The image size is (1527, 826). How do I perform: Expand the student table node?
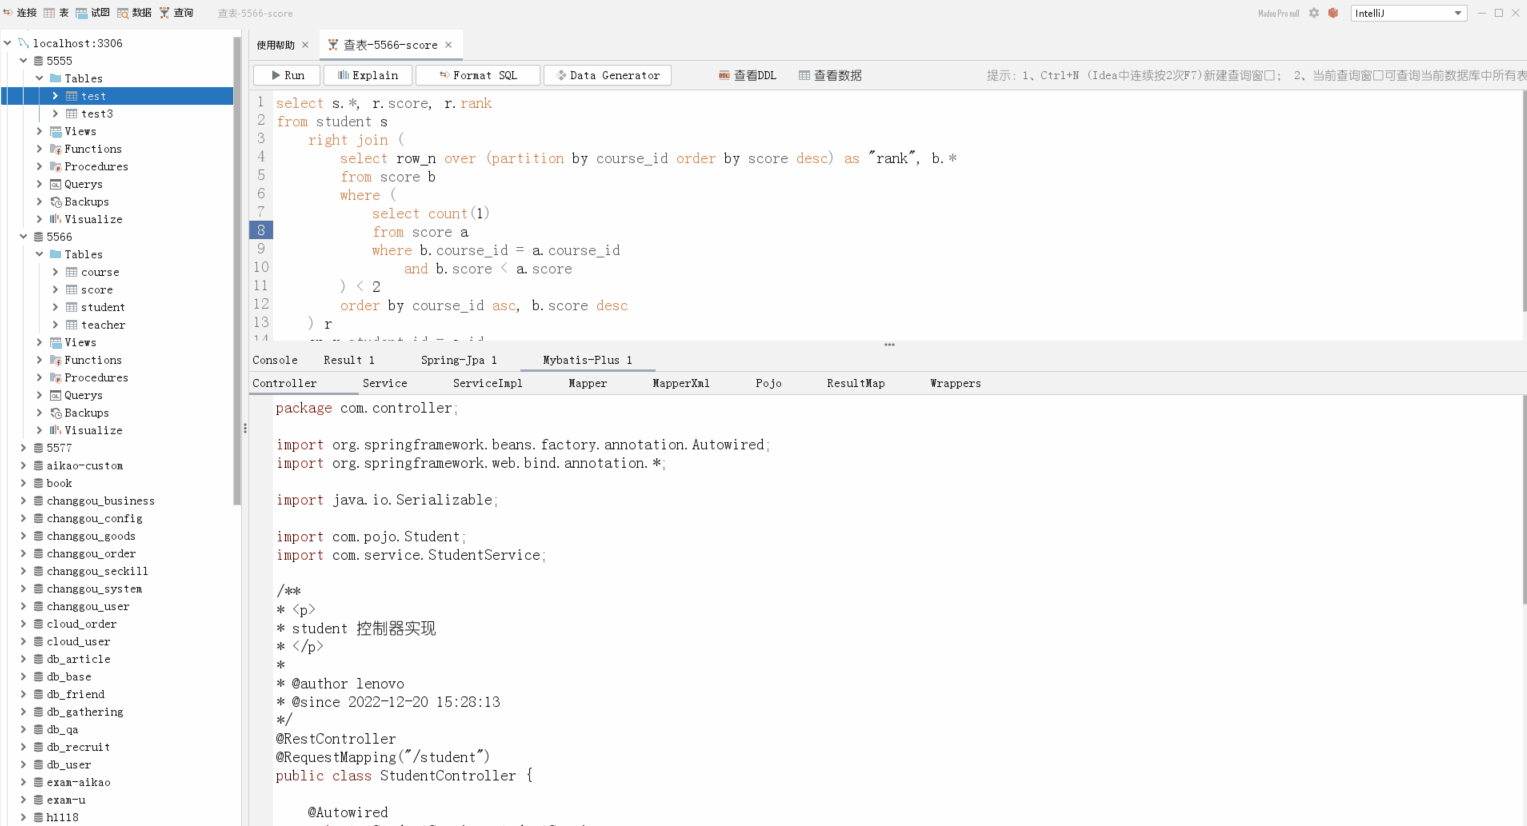tap(55, 307)
